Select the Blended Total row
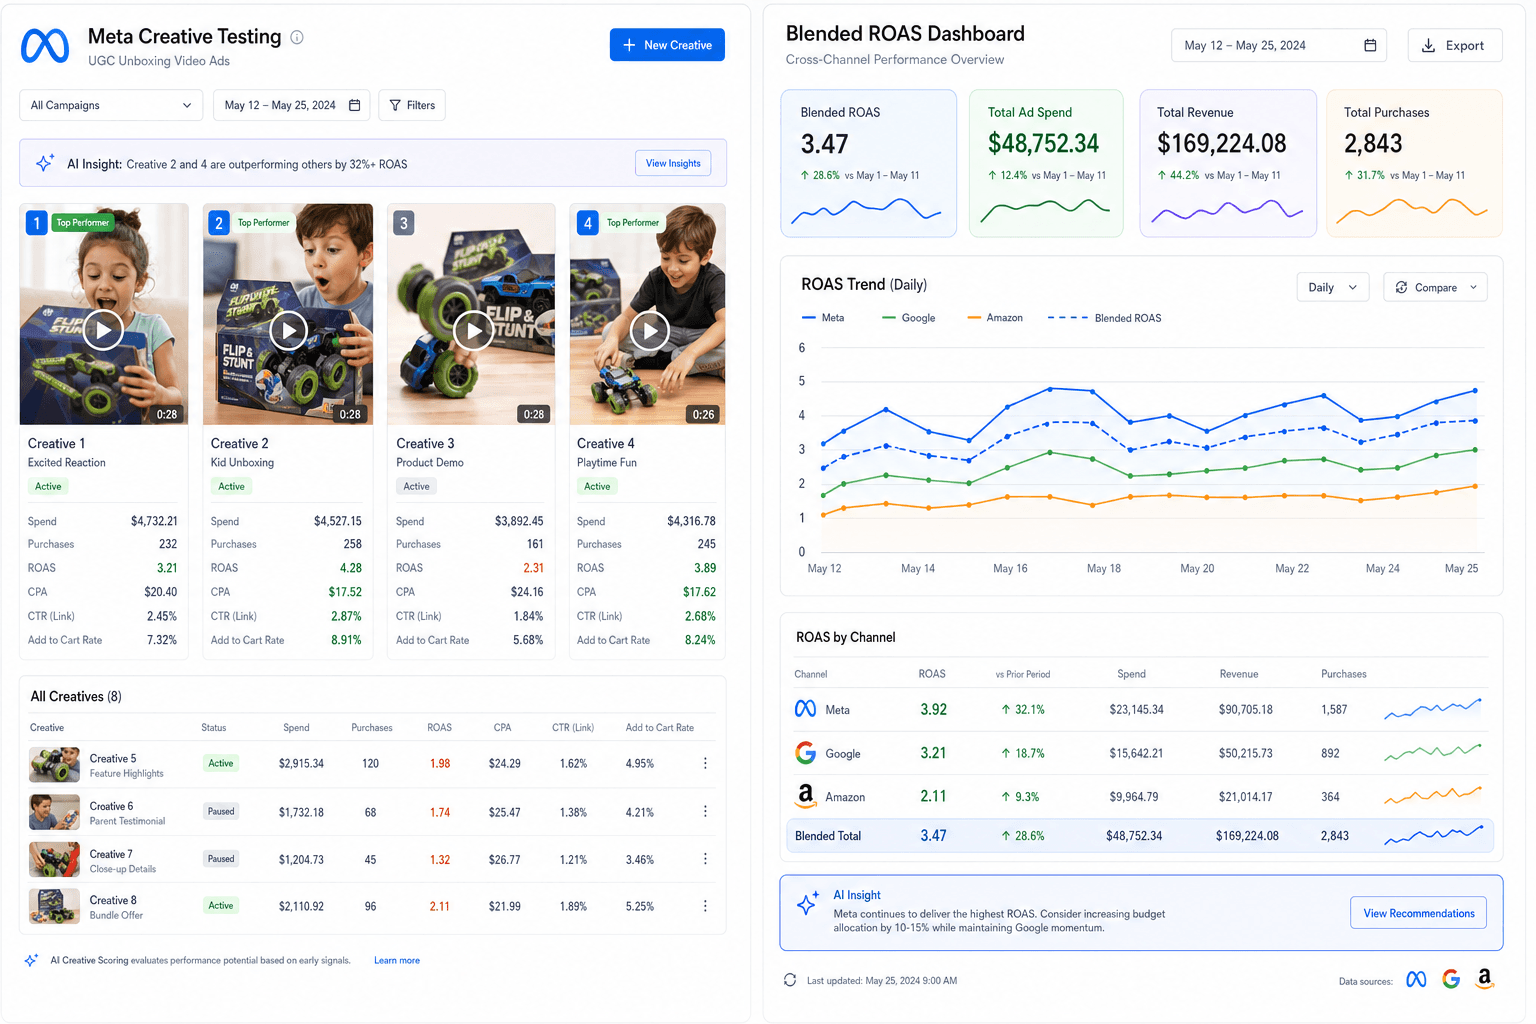Screen dimensions: 1536x1024 point(1140,835)
